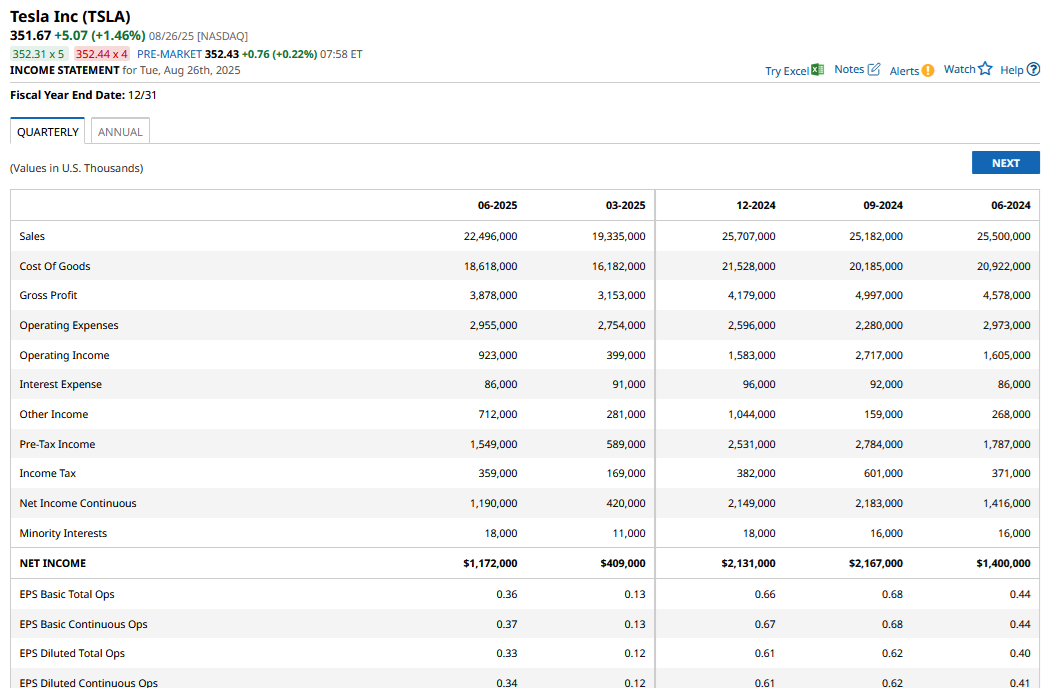Click the Help question mark icon
This screenshot has height=688, width=1054.
(x=1034, y=69)
